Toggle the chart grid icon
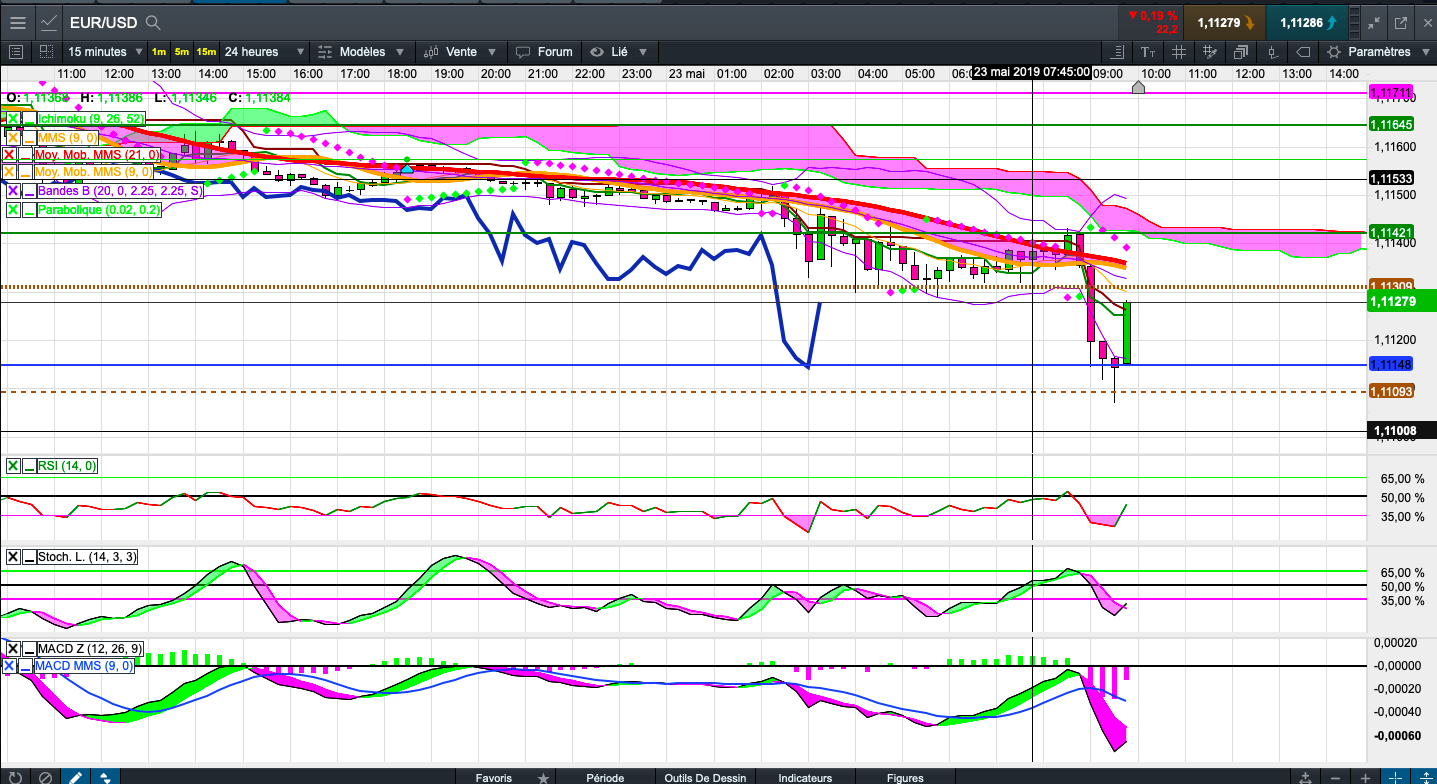The width and height of the screenshot is (1437, 784). [1179, 52]
